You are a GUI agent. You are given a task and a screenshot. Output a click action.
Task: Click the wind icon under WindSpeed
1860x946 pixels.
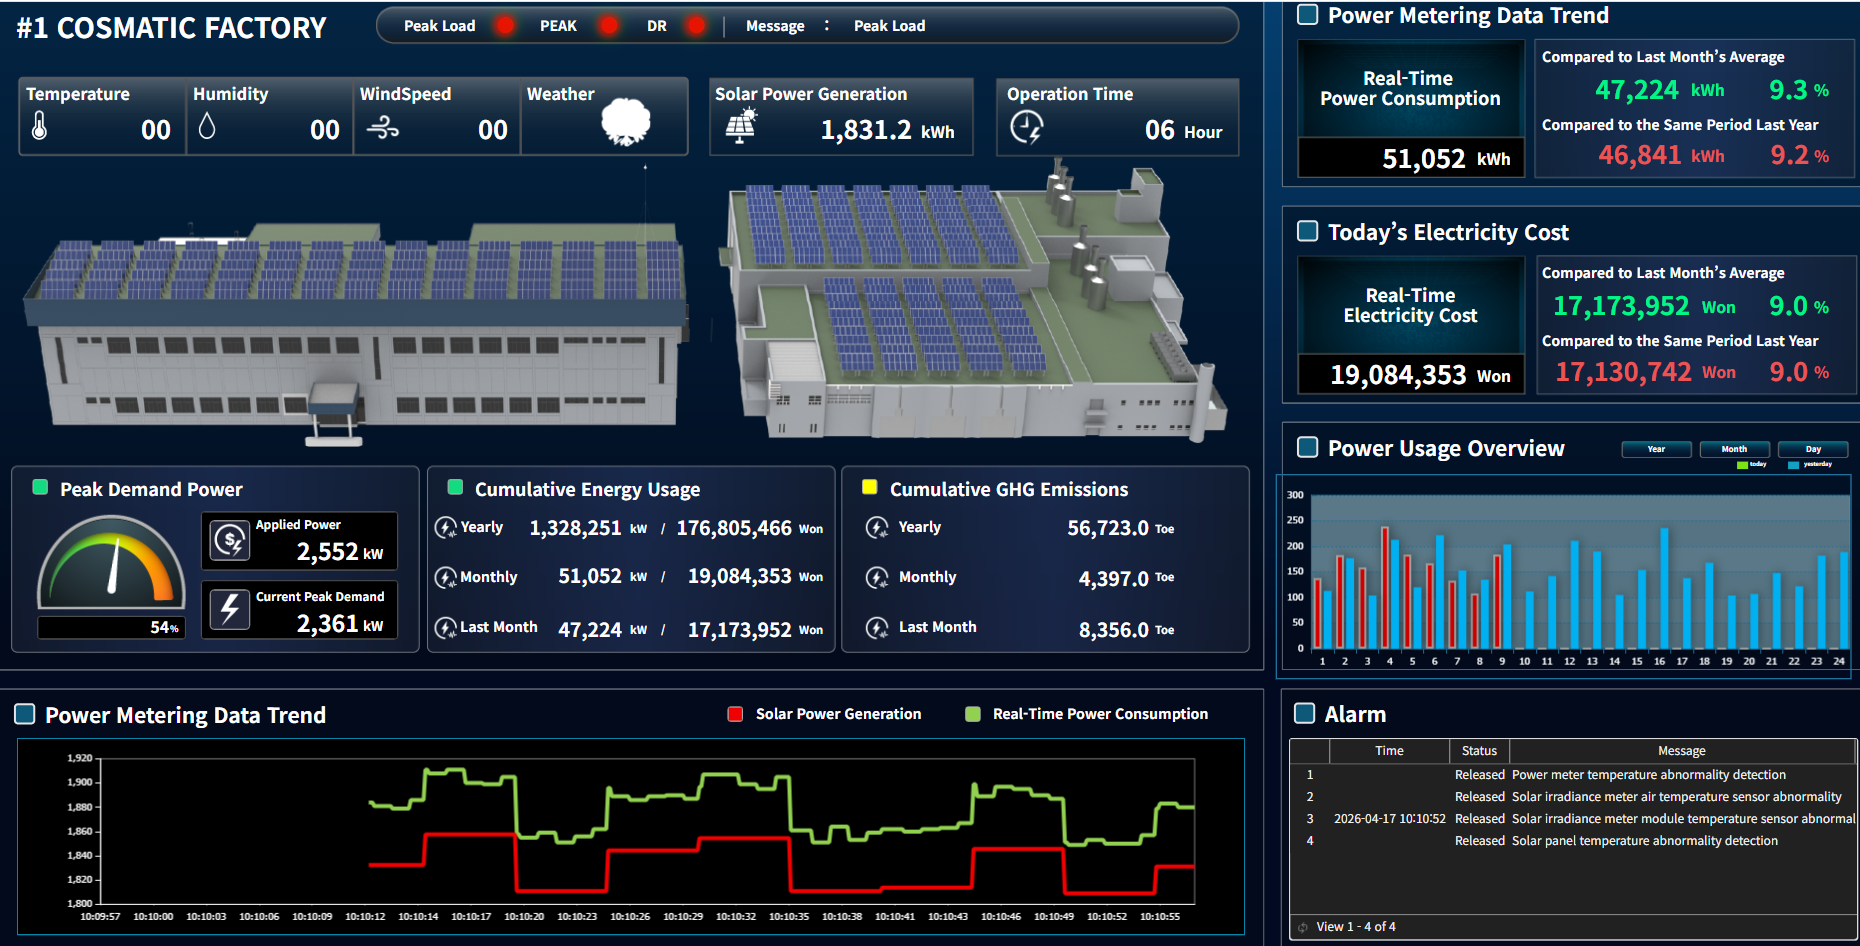382,127
